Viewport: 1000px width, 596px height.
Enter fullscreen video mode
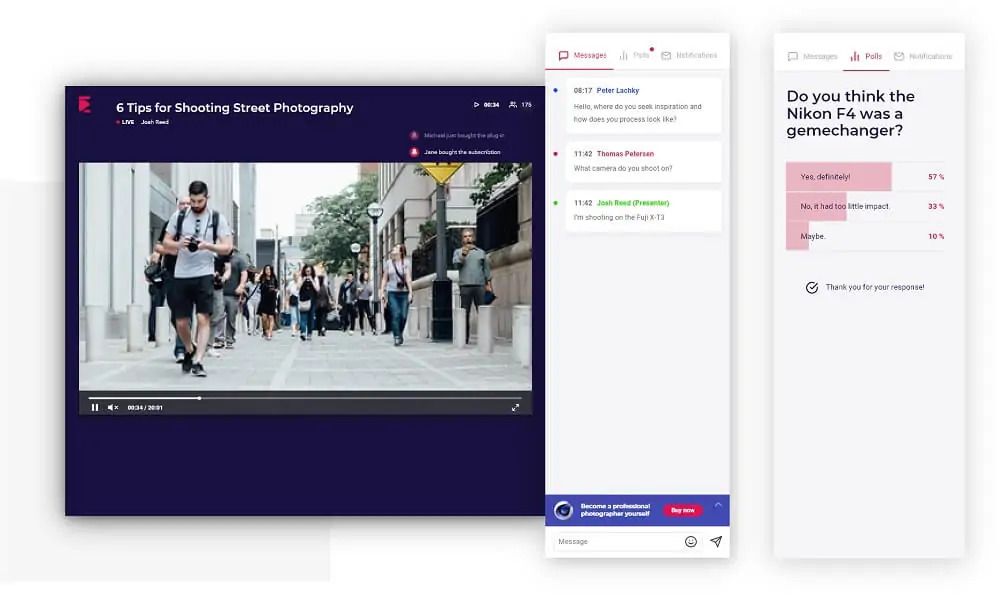[515, 407]
